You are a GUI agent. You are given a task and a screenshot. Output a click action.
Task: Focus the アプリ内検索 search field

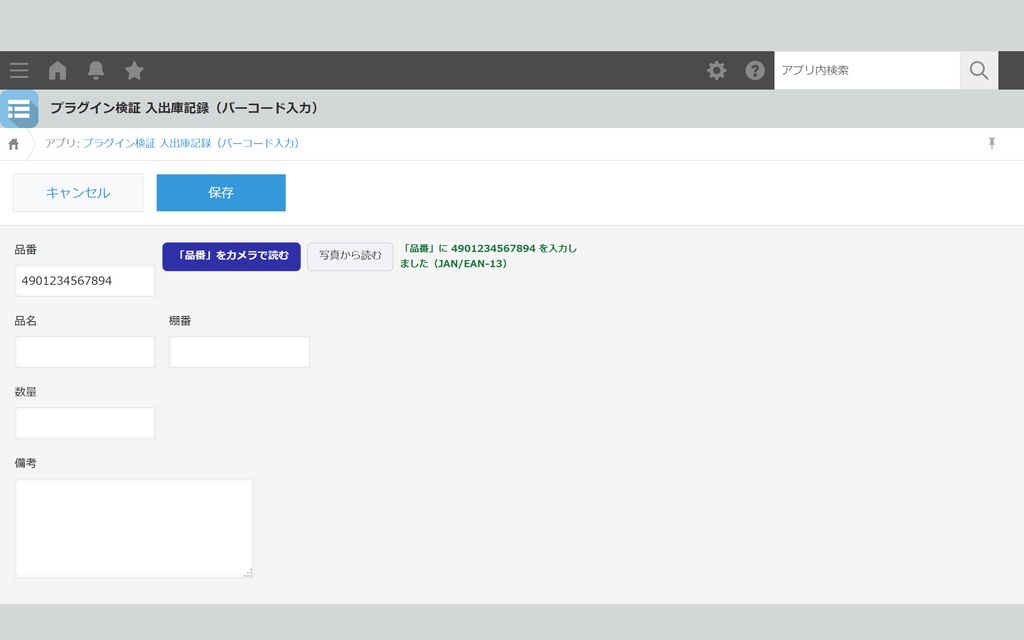click(x=867, y=70)
